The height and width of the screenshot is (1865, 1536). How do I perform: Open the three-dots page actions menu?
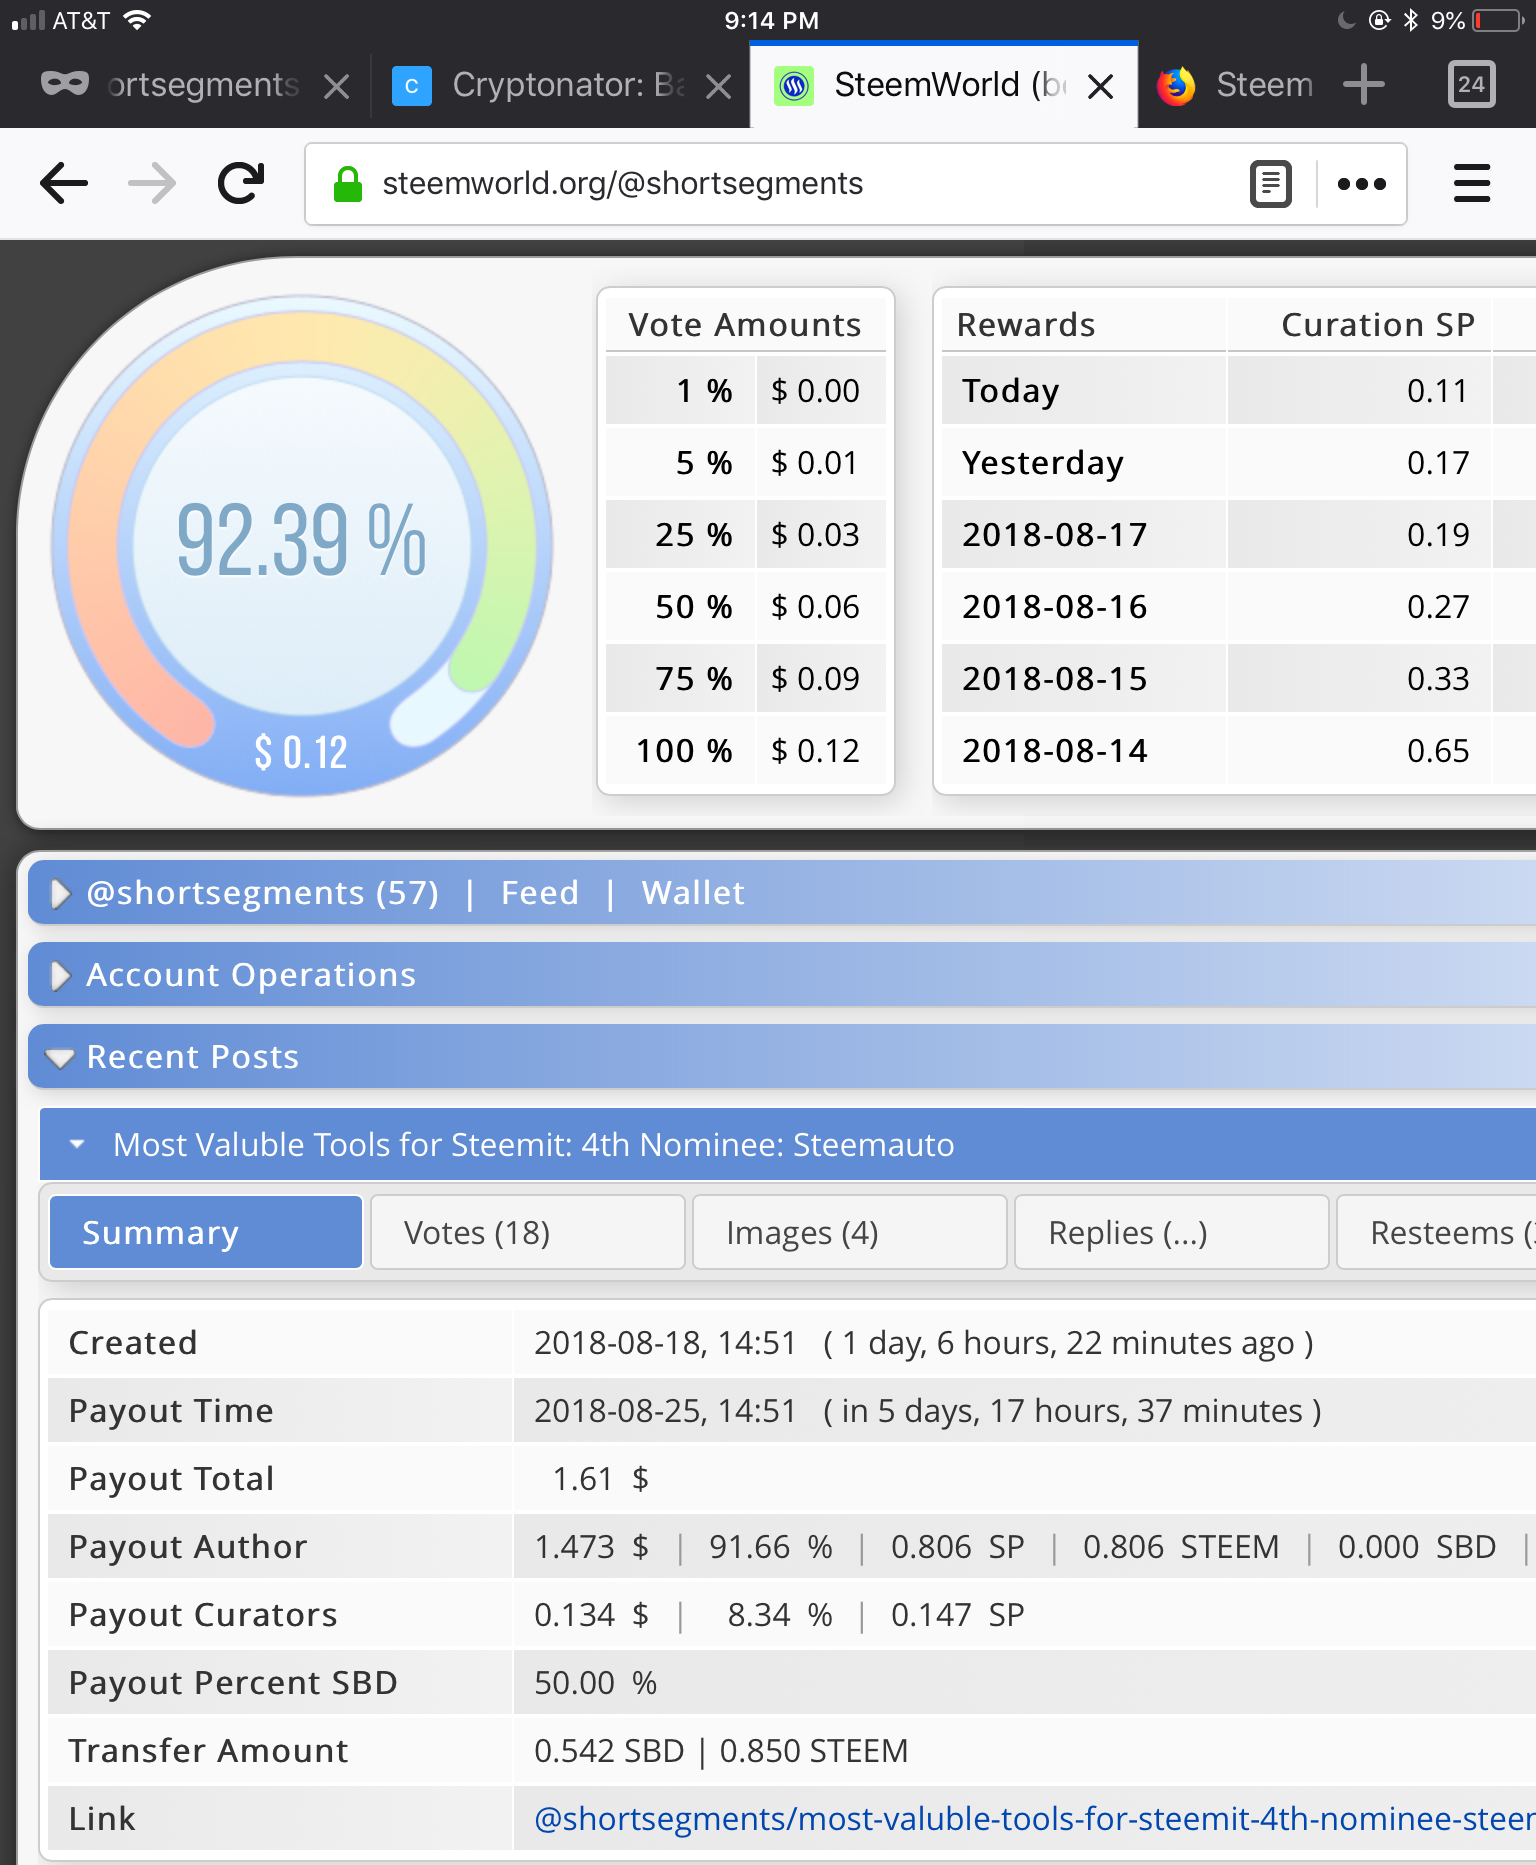[x=1361, y=184]
